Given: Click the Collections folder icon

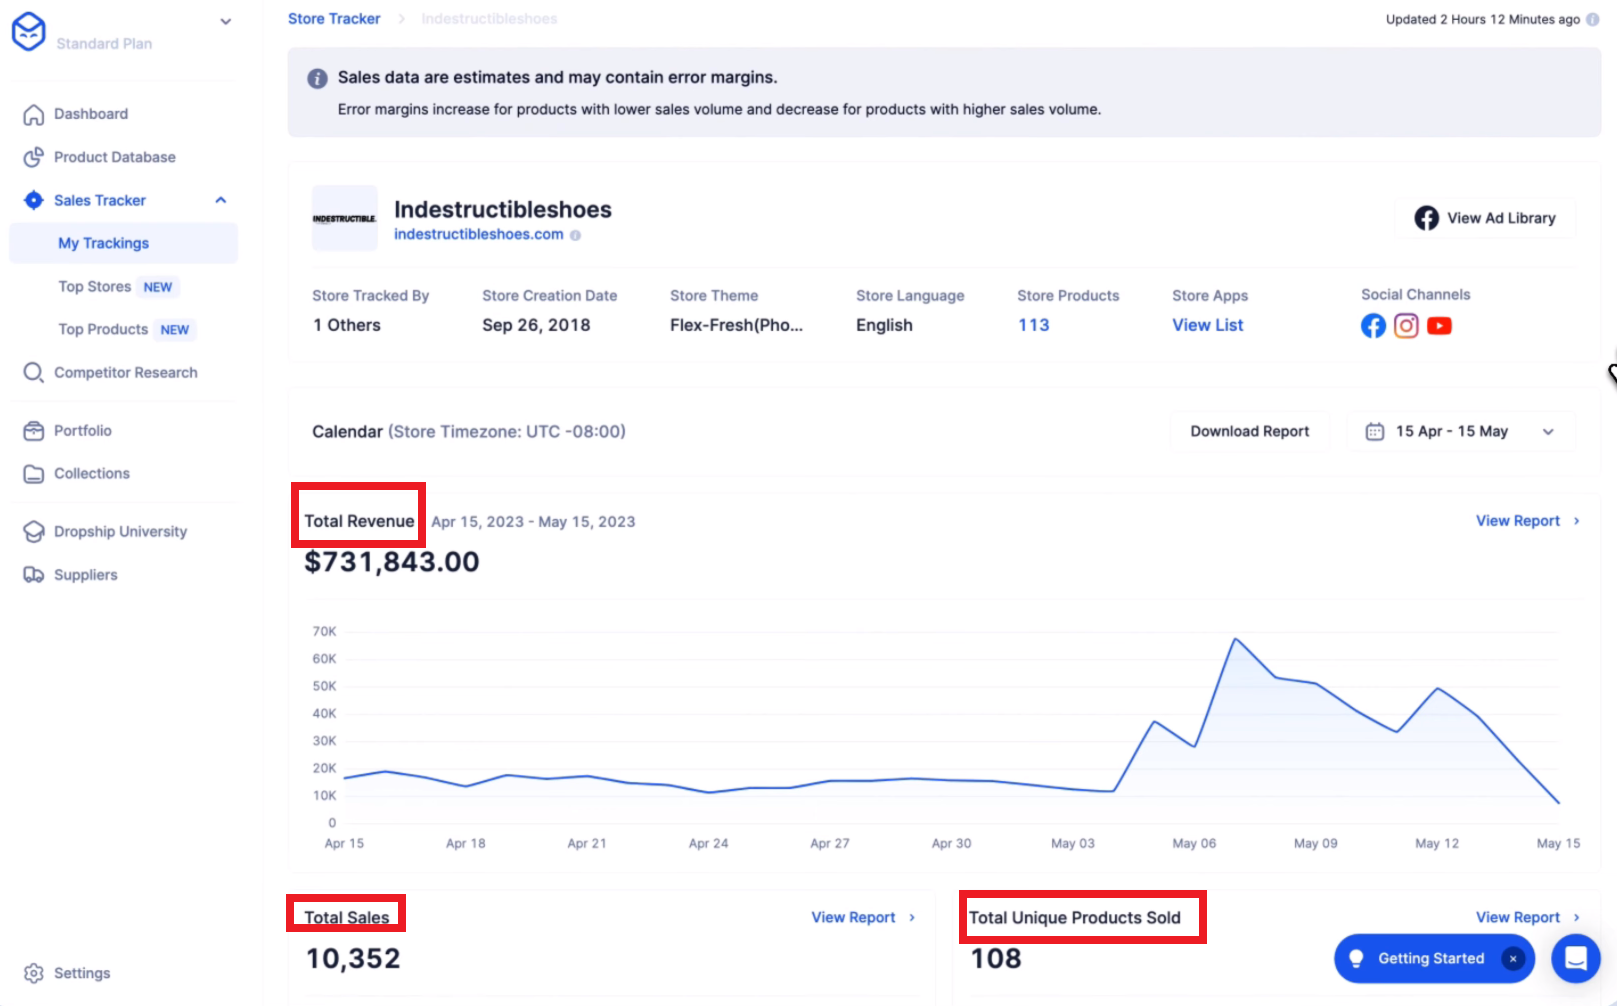Looking at the screenshot, I should coord(34,474).
